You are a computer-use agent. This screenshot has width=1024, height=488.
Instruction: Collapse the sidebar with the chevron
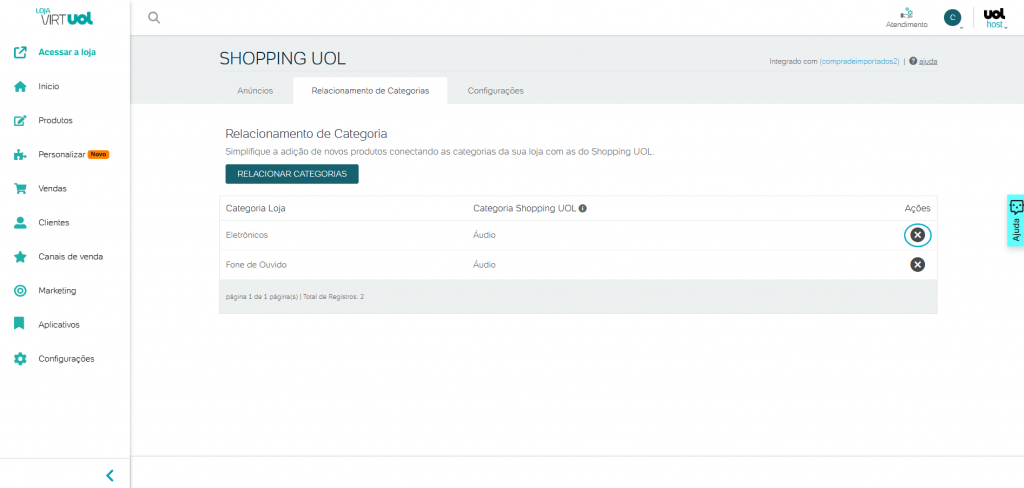click(110, 475)
